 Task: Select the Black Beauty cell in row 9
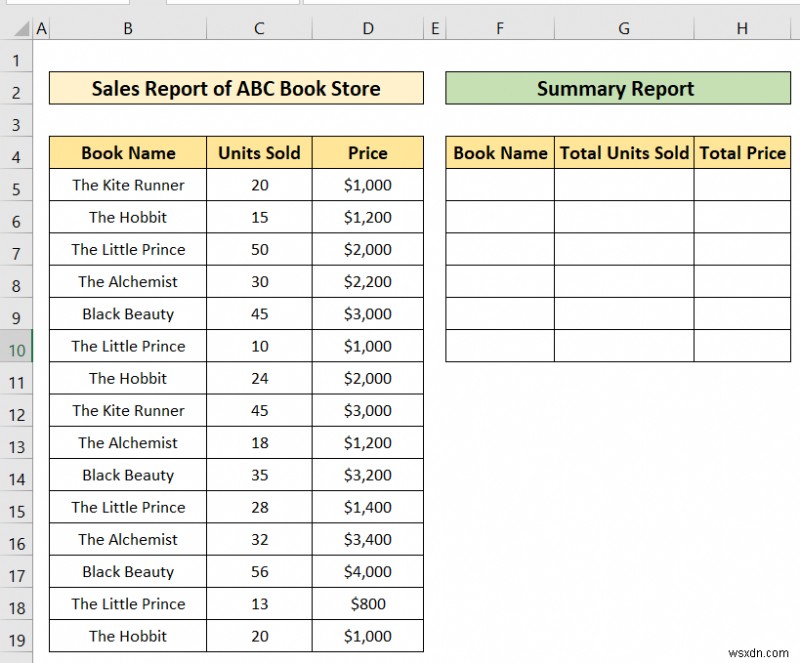(127, 314)
